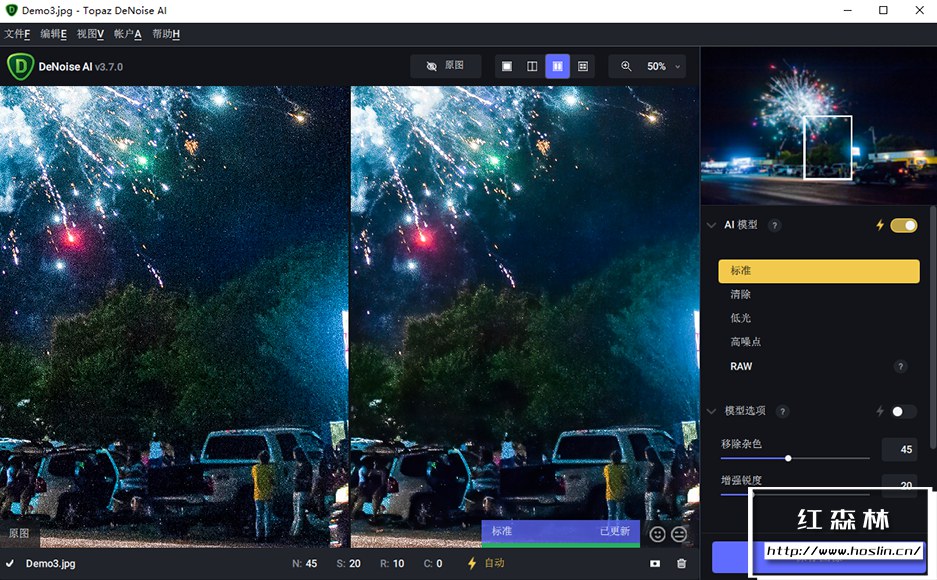Click the R: 10 status value
The image size is (937, 580).
(392, 563)
